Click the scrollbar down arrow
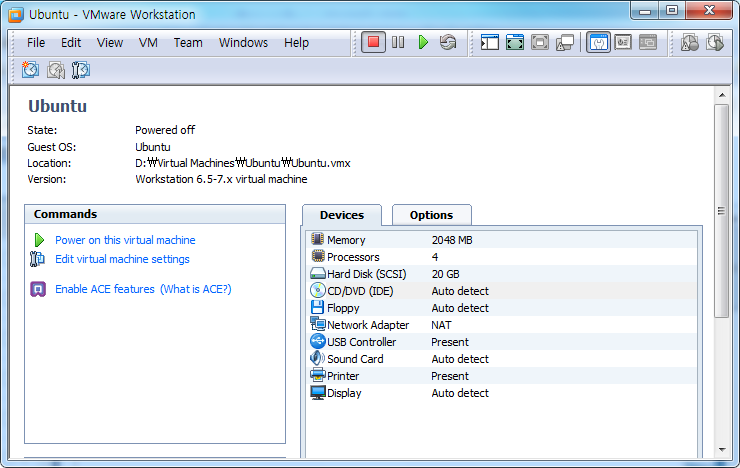 point(722,450)
